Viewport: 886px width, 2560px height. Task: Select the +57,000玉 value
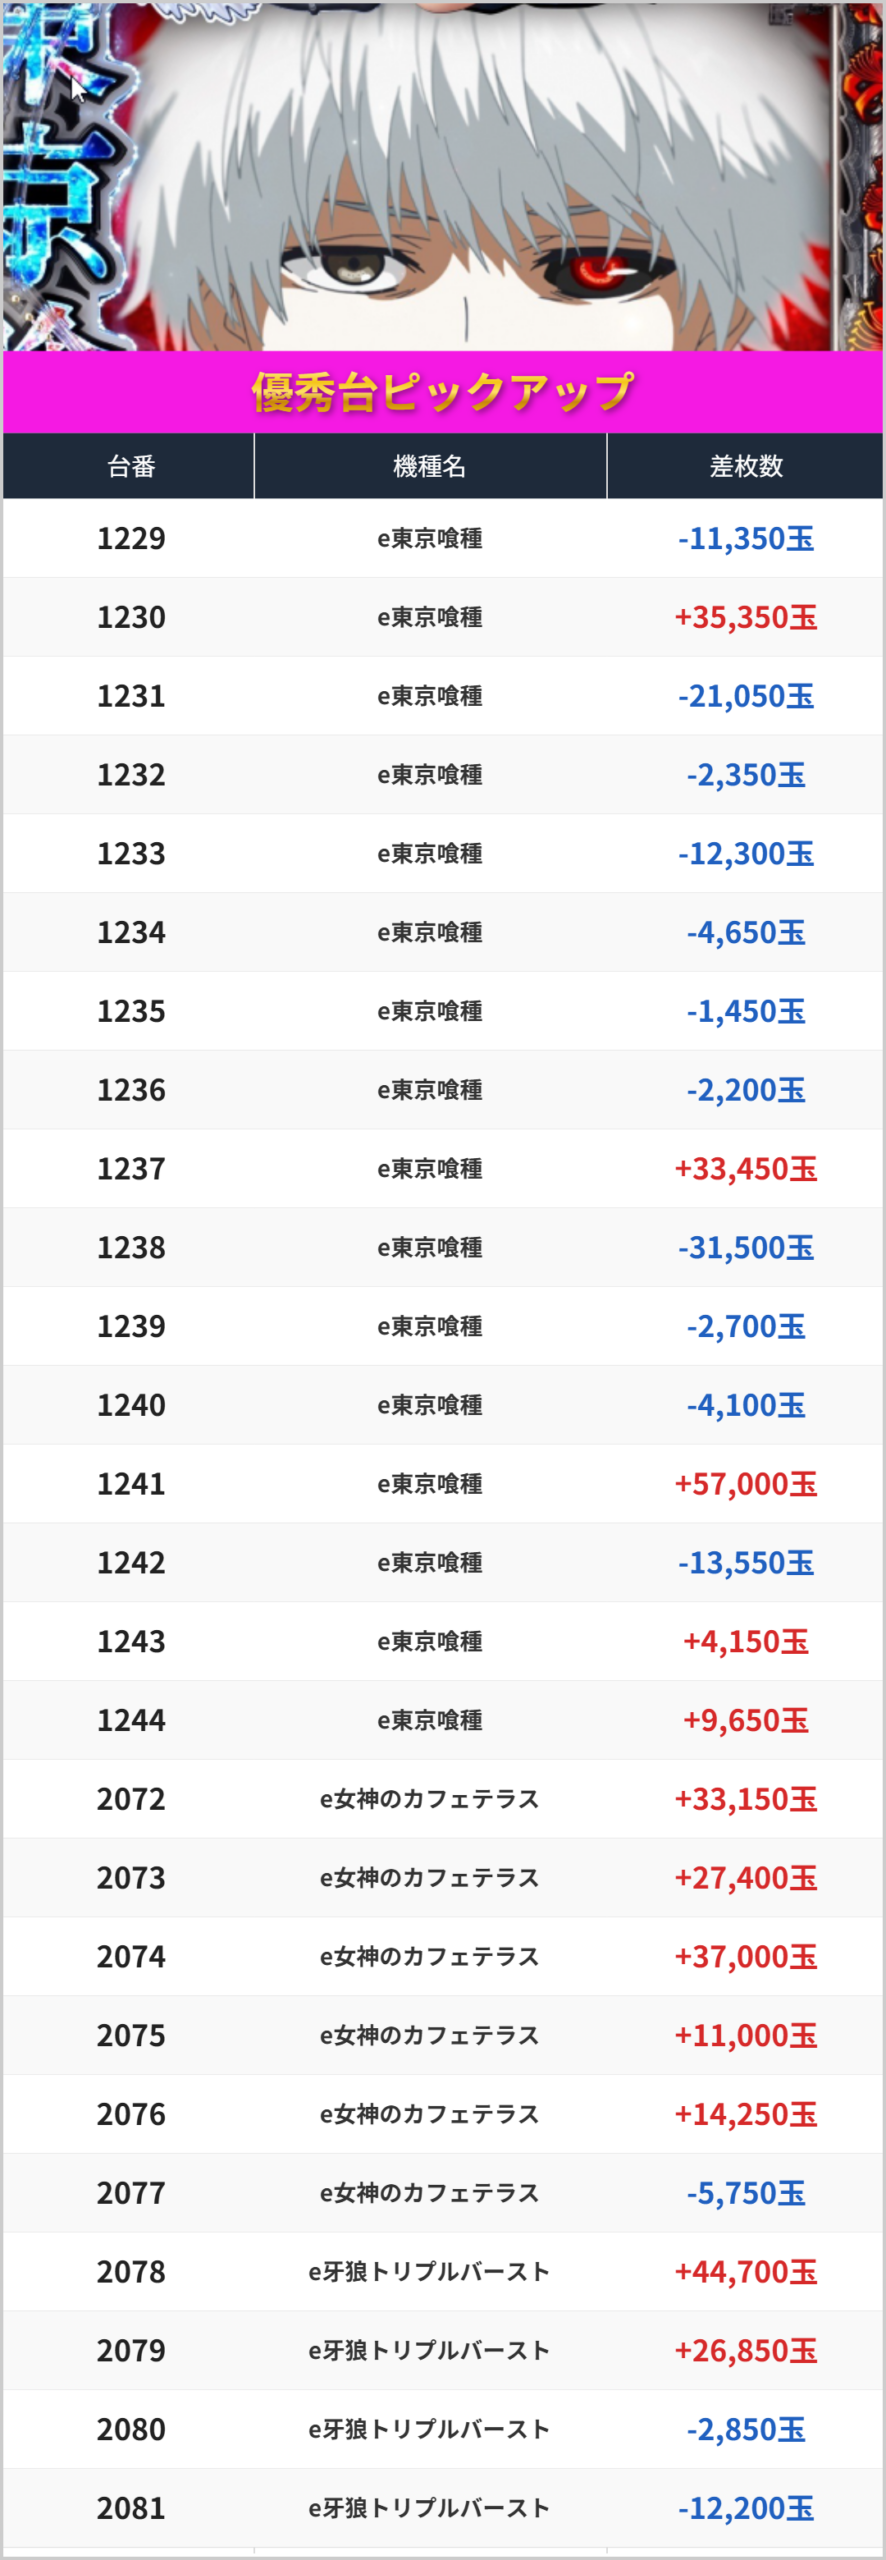pos(746,1484)
